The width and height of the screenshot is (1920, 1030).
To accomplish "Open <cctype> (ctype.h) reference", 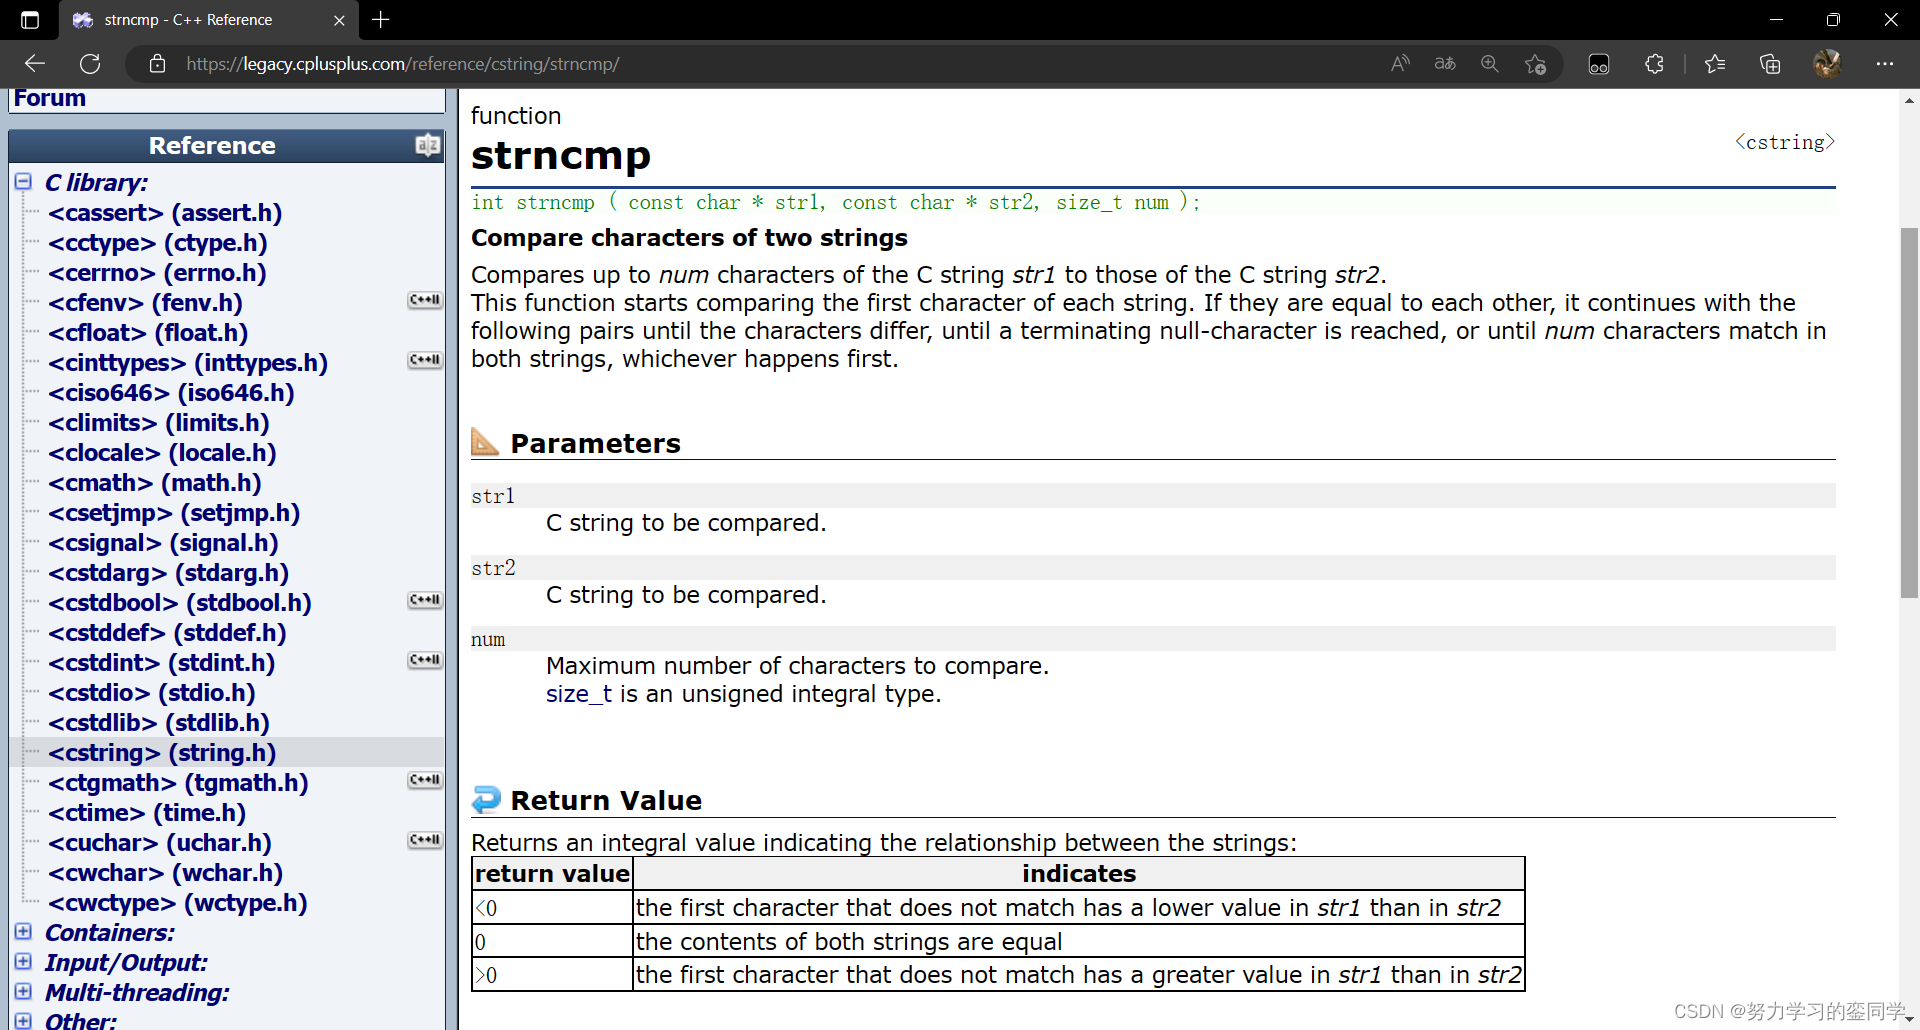I will [158, 243].
